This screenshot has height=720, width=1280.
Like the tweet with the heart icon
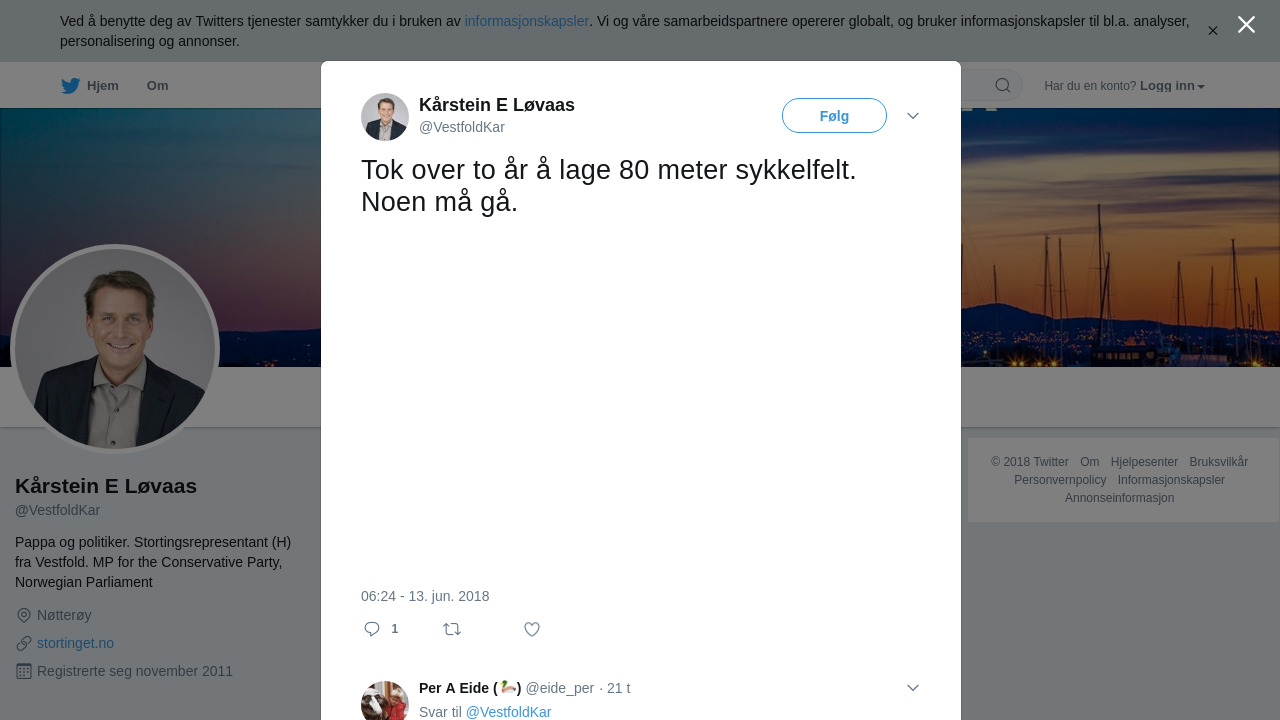click(532, 629)
